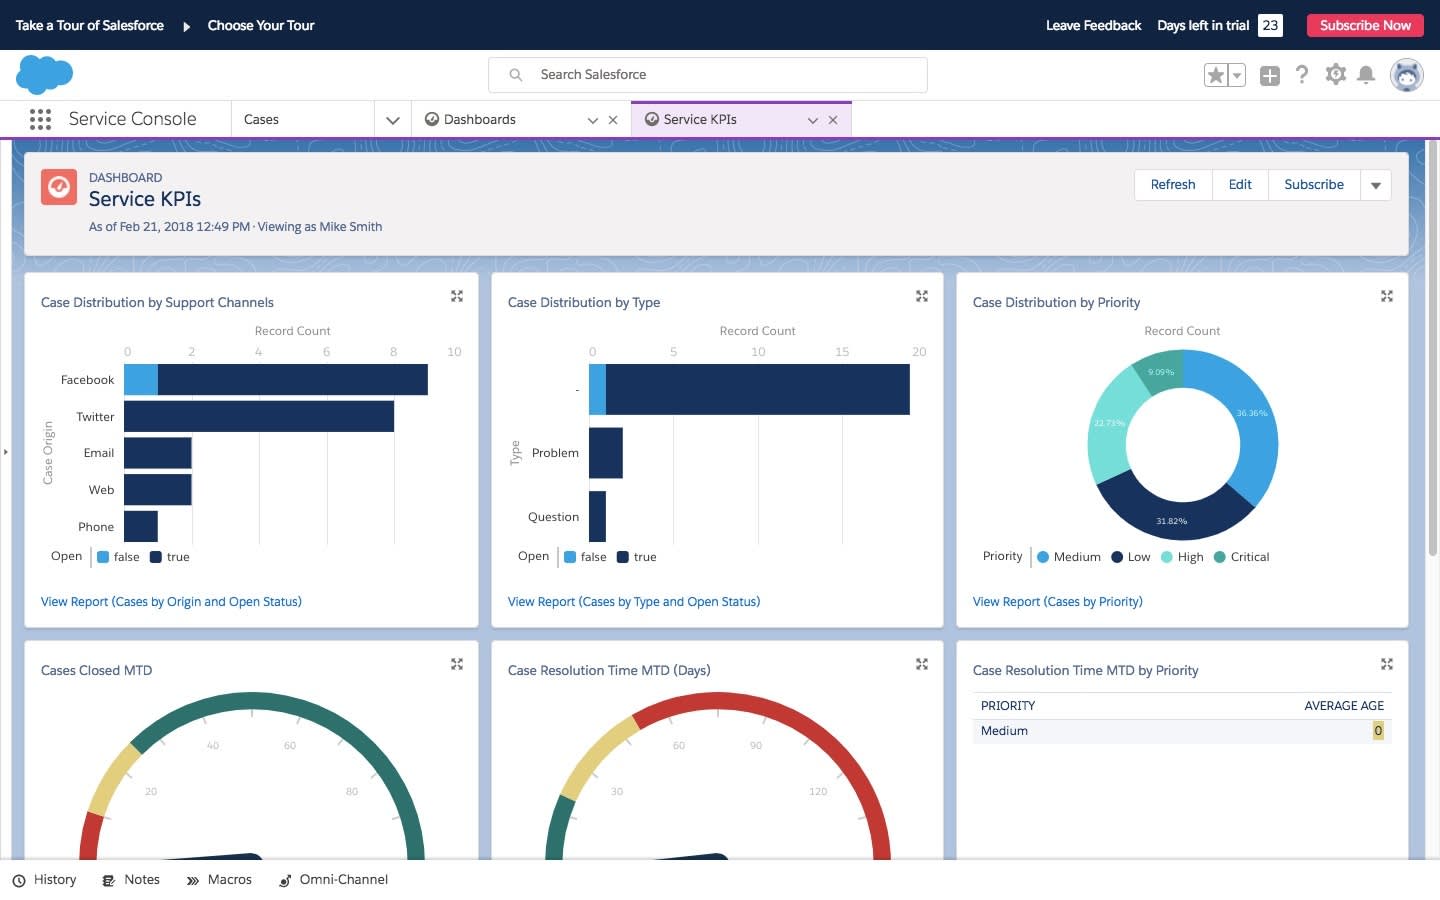Open the dropdown next to Subscribe button

1376,185
